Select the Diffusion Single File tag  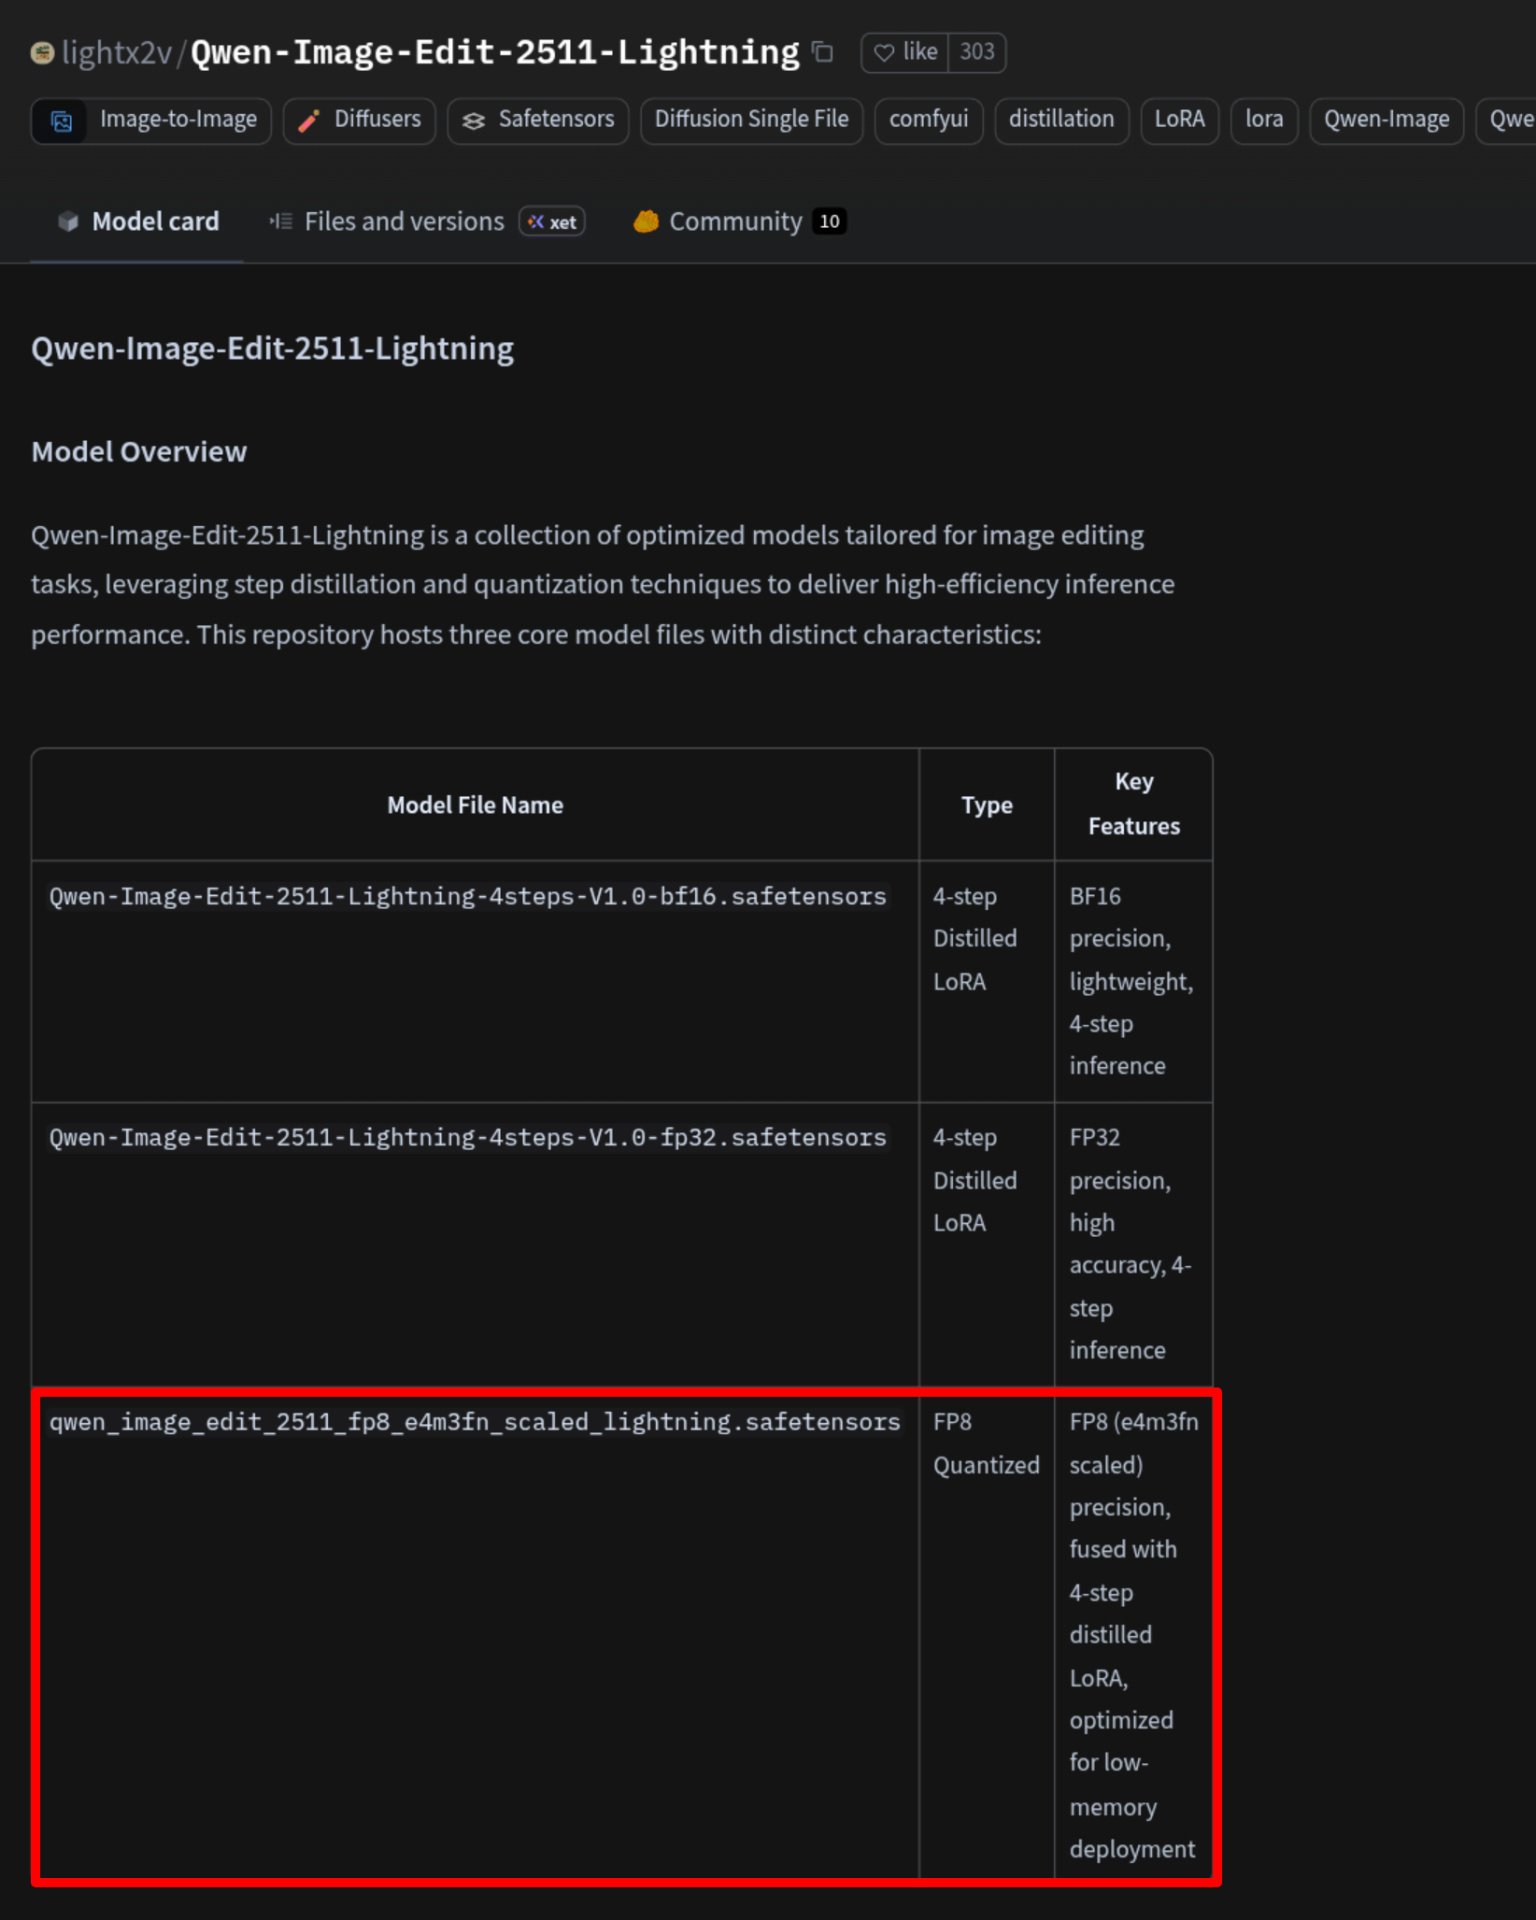pos(751,120)
